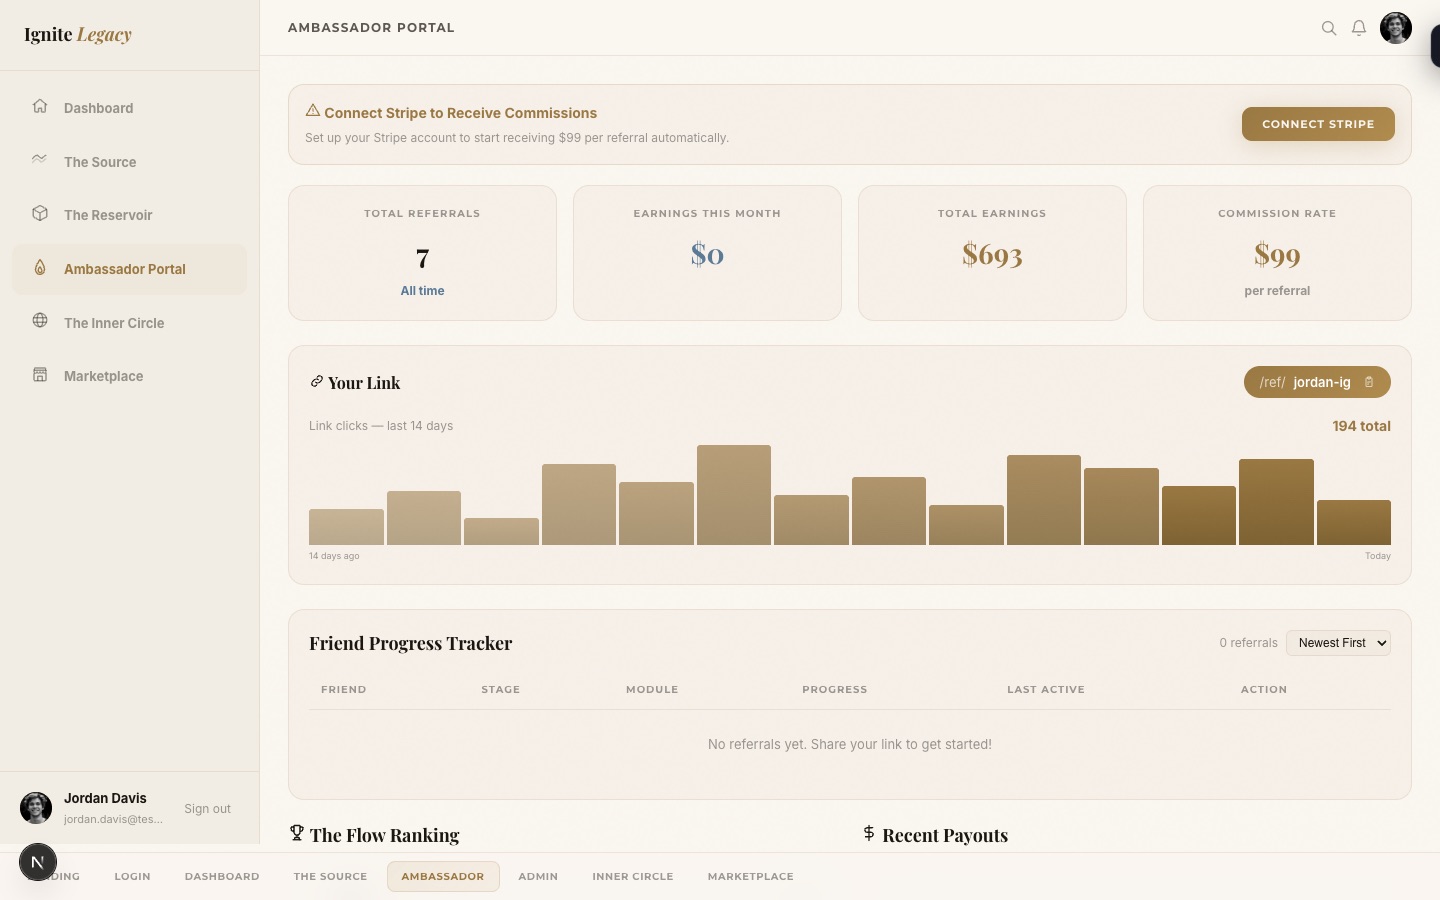Click the tallest bar in the link clicks chart
Viewport: 1440px width, 900px height.
tap(734, 495)
